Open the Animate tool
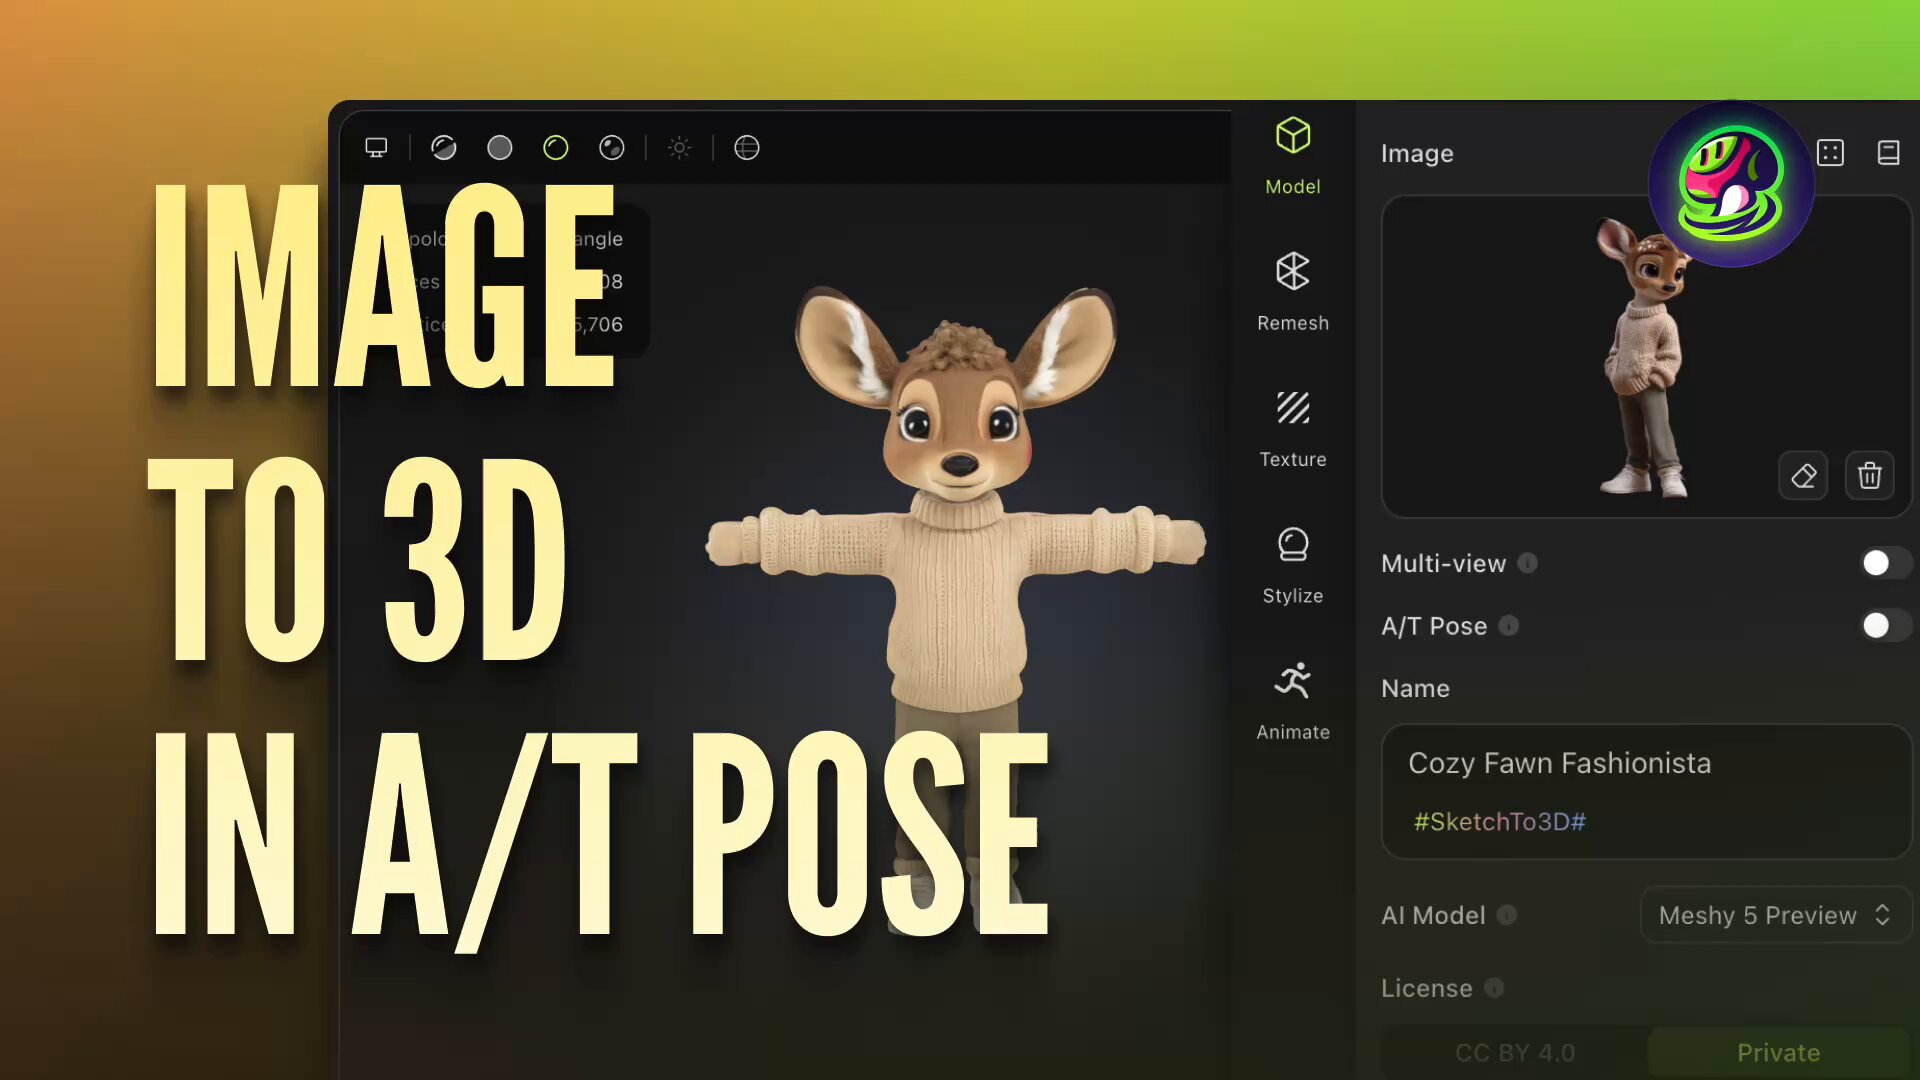Screen dimensions: 1920x1080 coord(1292,701)
